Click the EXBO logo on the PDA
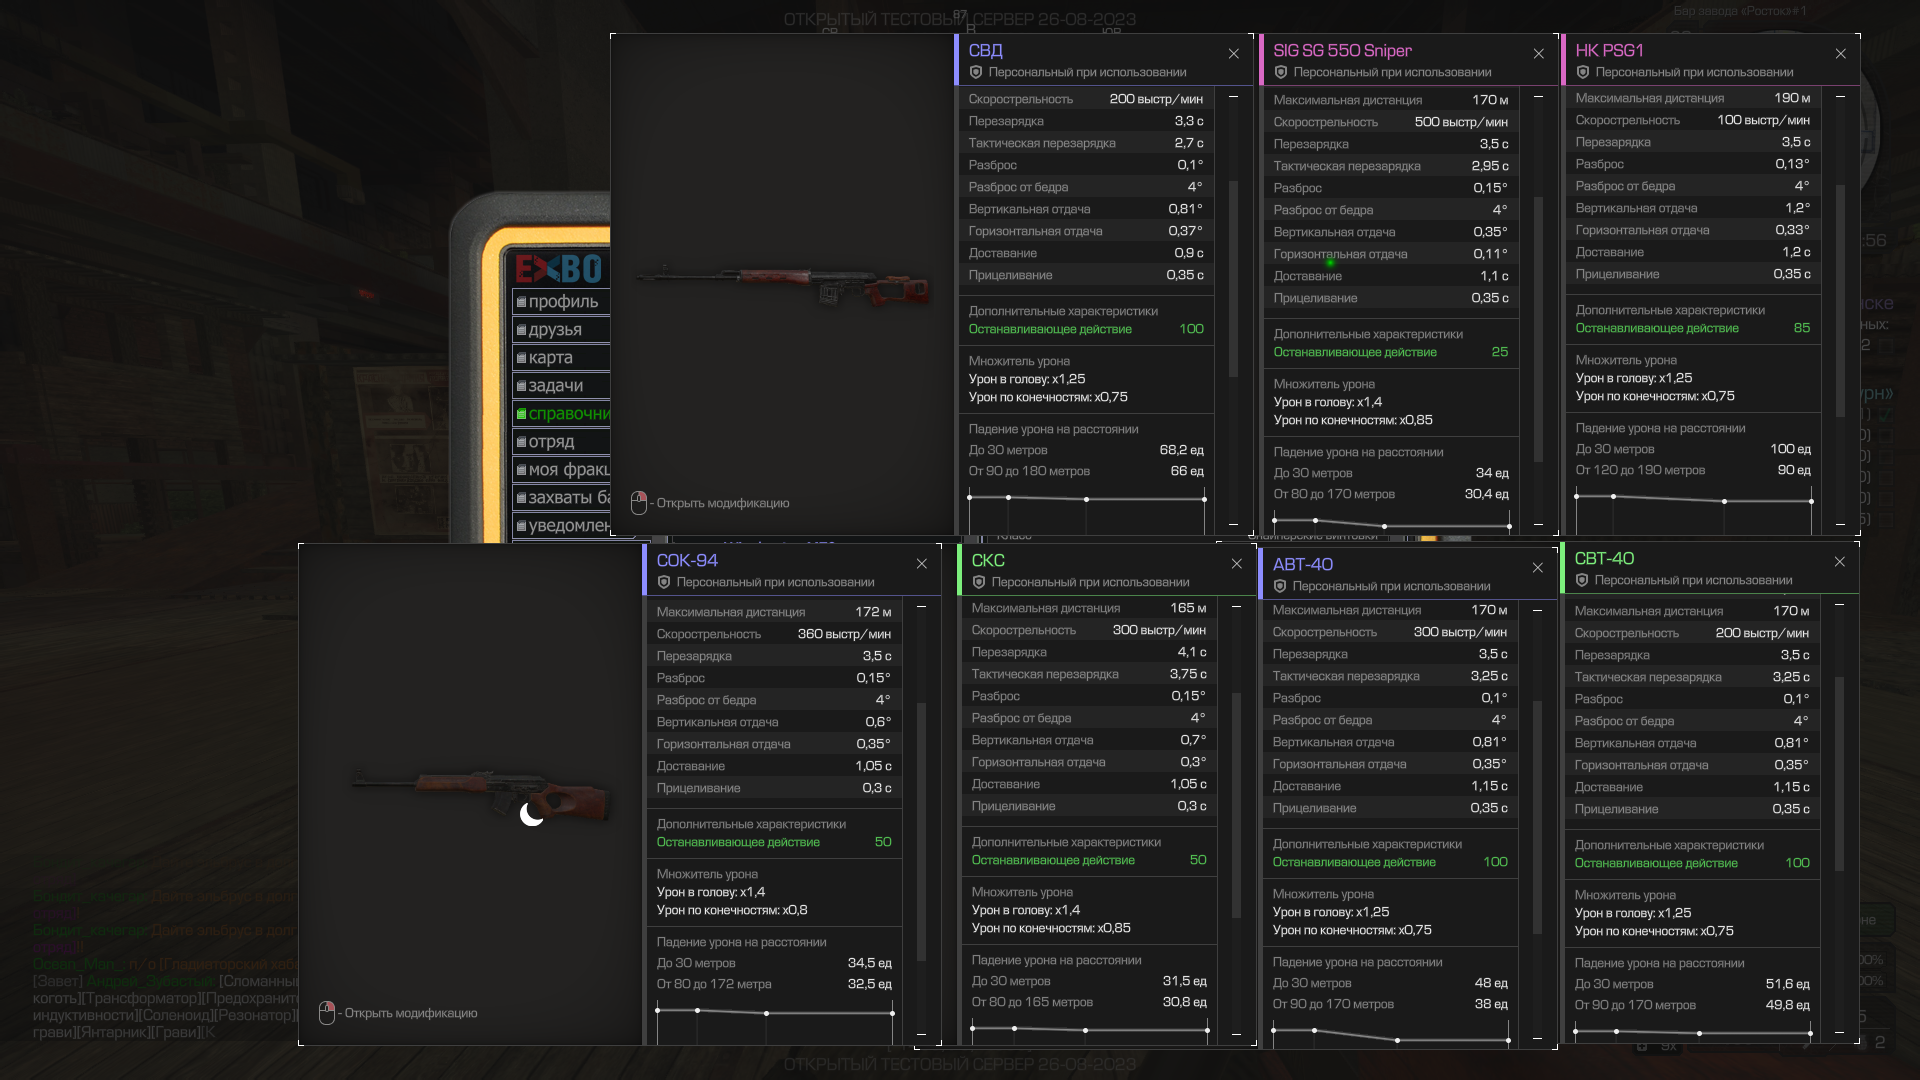Viewport: 1920px width, 1080px height. point(559,269)
